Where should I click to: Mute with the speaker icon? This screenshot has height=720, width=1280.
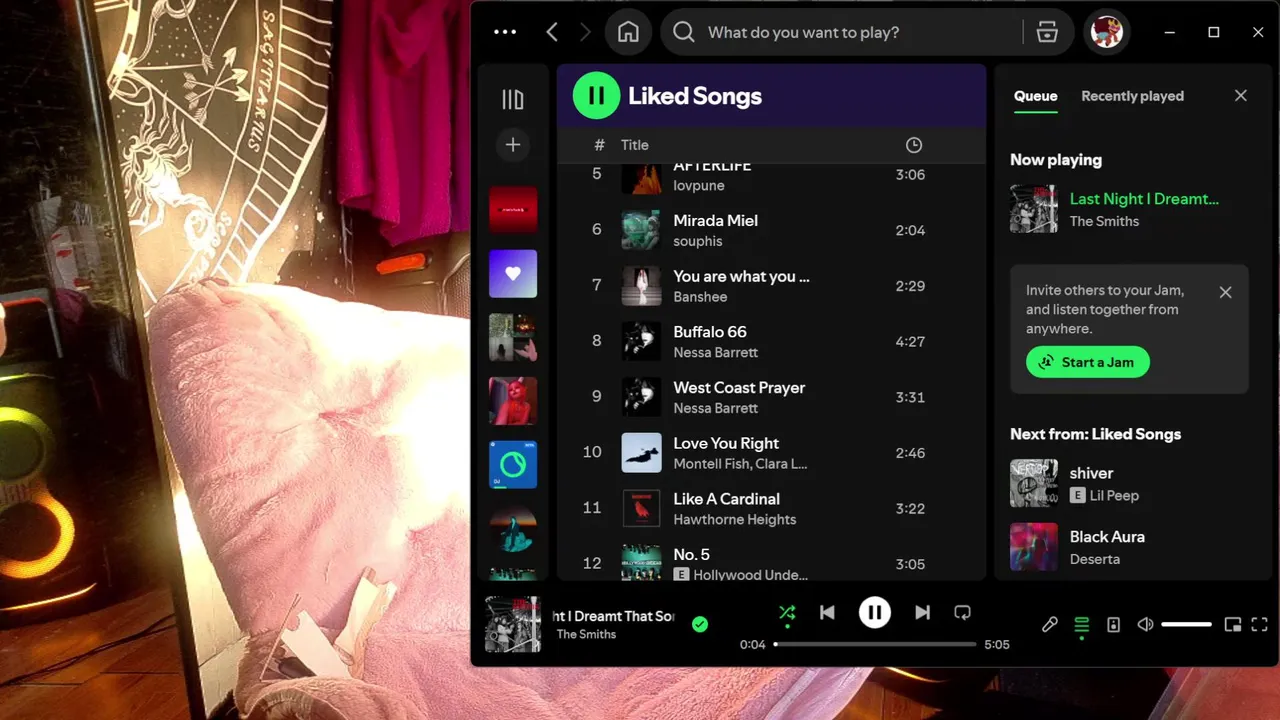[x=1145, y=624]
